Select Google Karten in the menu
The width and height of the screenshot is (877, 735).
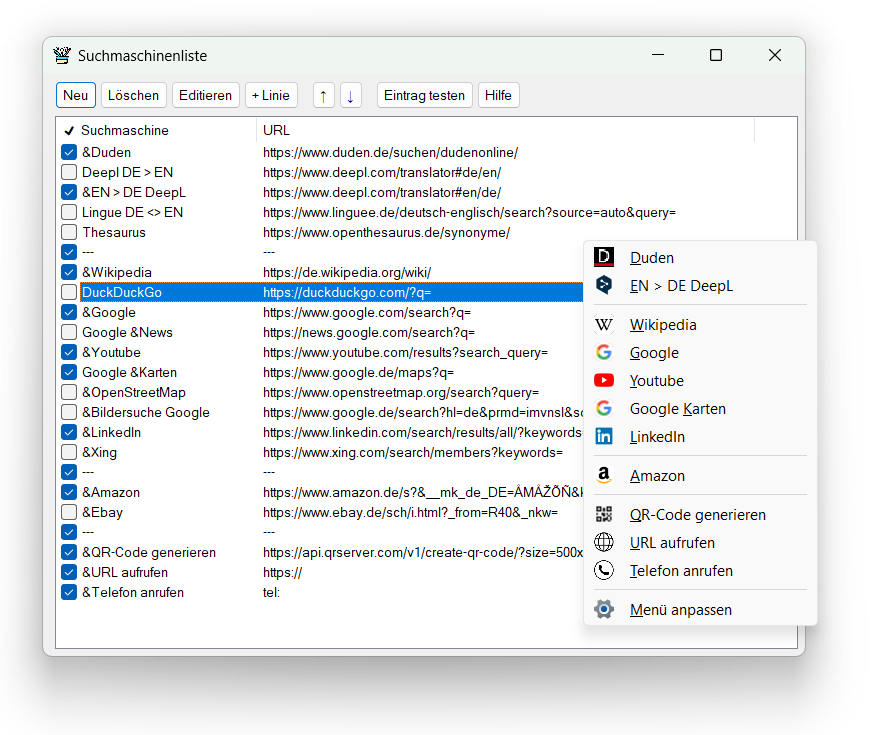click(700, 408)
